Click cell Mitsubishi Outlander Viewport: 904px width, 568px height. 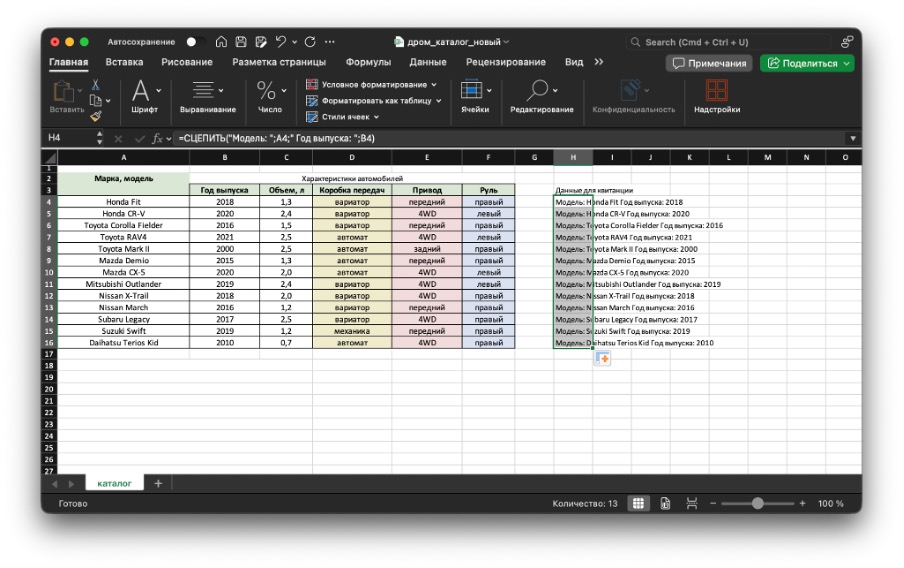coord(123,284)
